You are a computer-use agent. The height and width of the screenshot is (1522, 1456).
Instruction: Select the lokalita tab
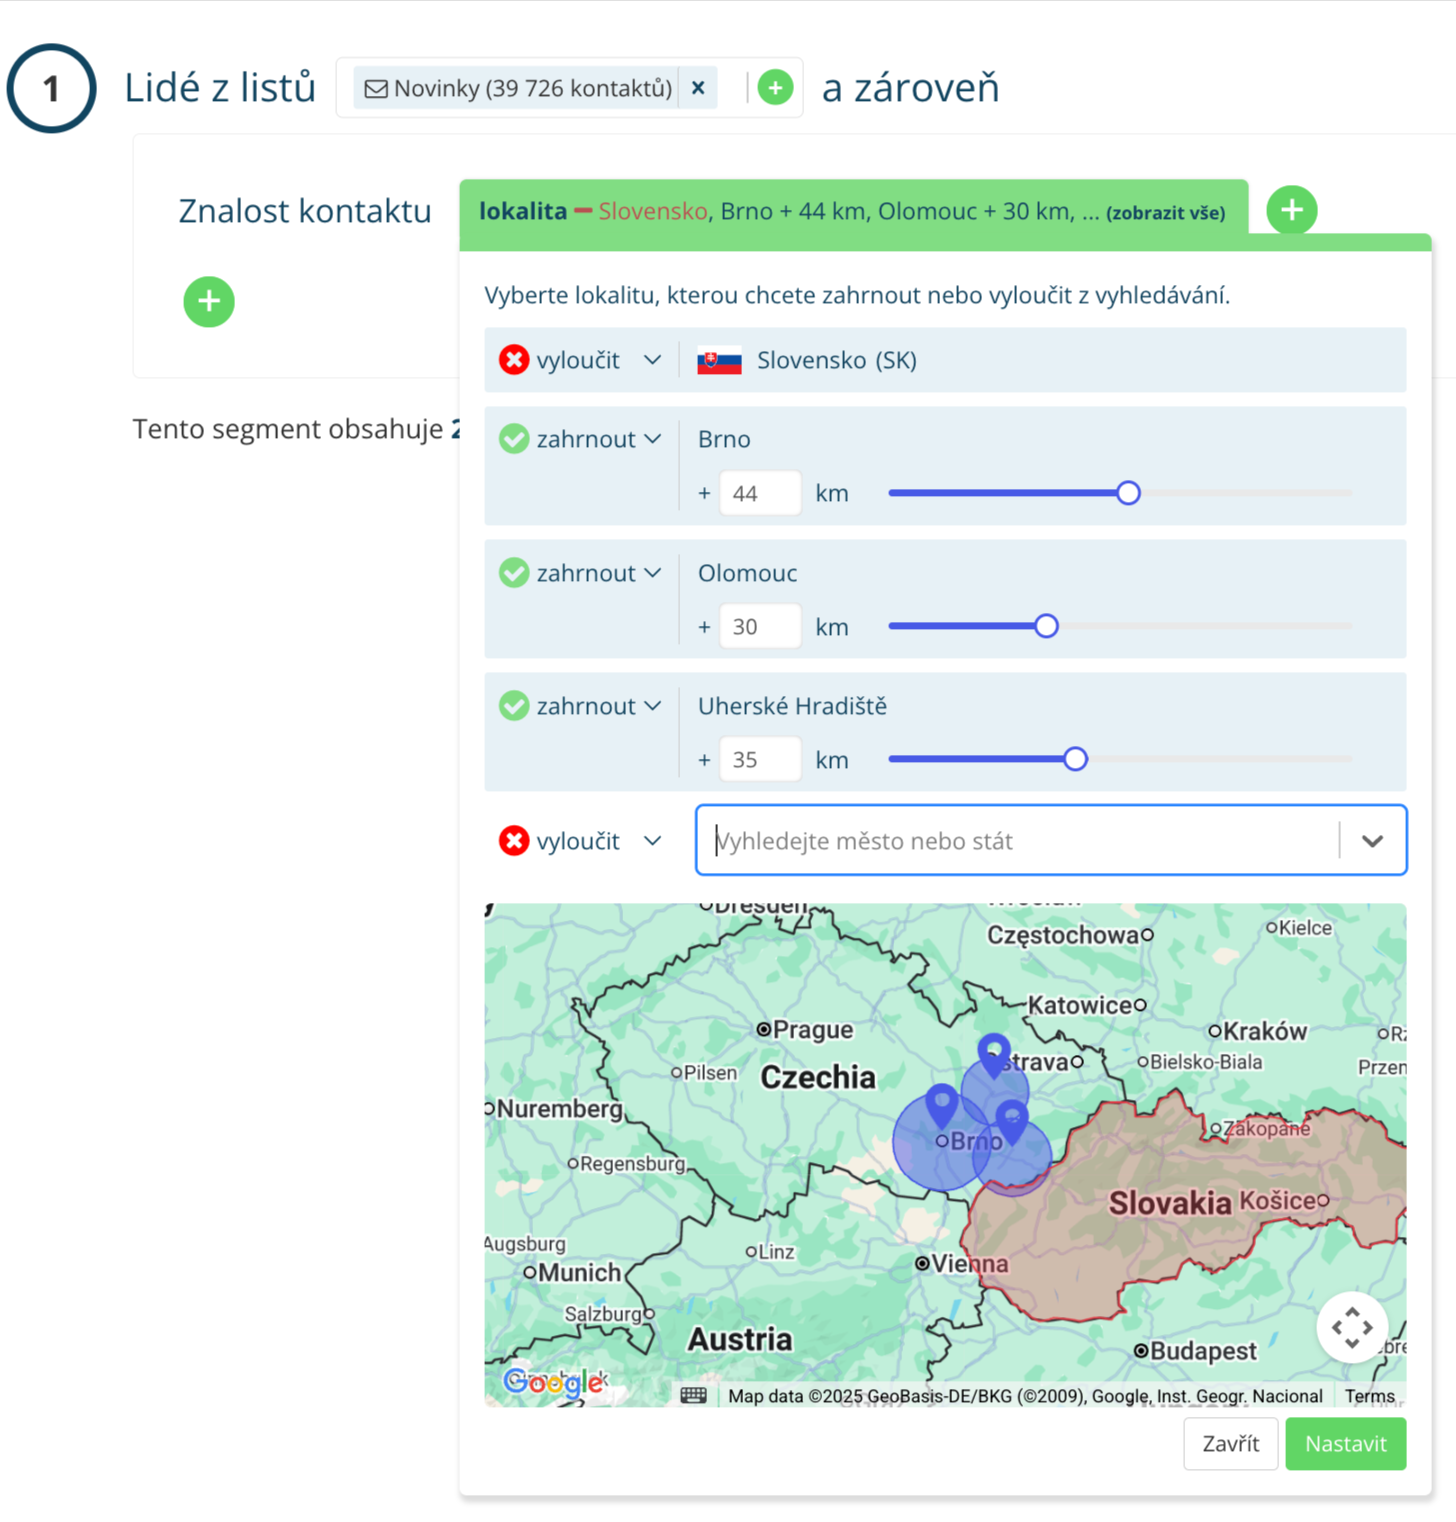(522, 211)
